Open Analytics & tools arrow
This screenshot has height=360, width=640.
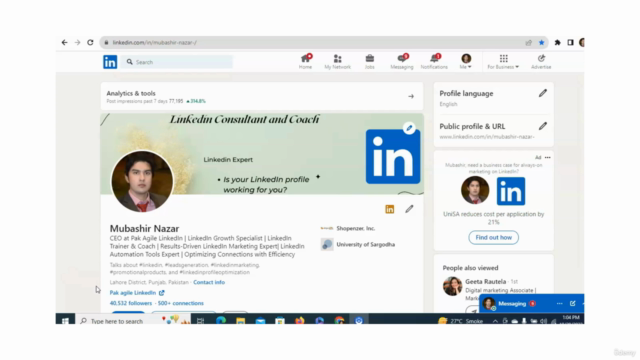pyautogui.click(x=411, y=97)
